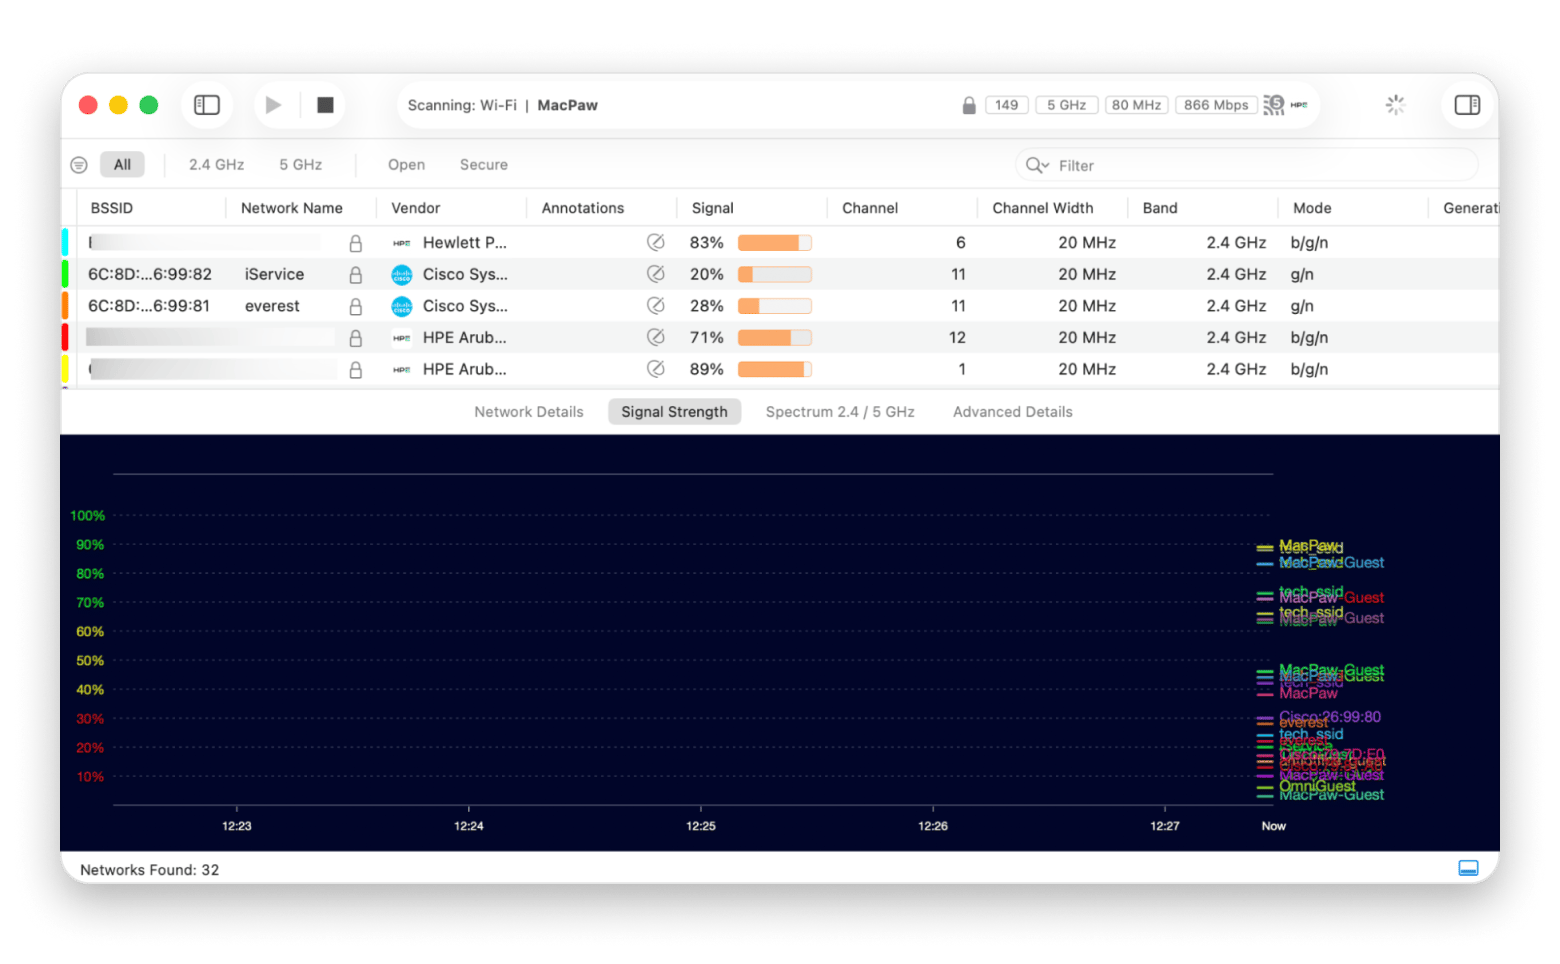Toggle the left sidebar panel
The image size is (1560, 964).
207,105
